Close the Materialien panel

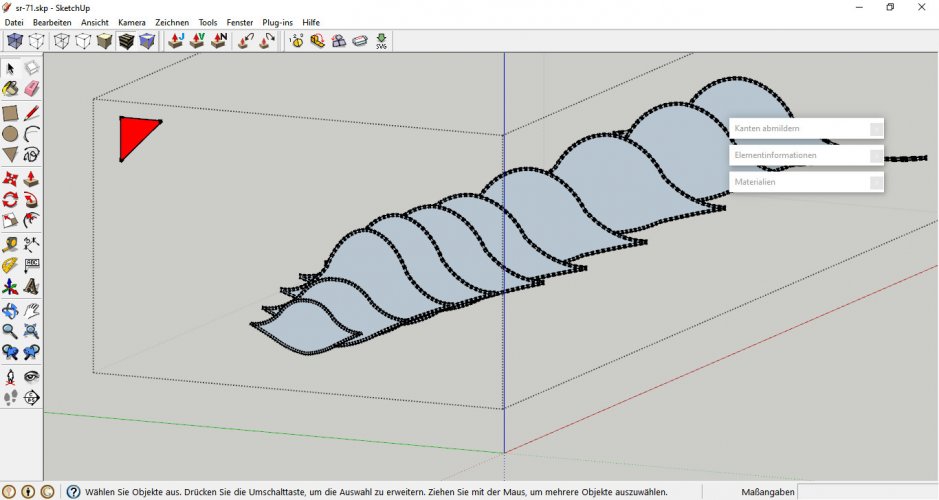[x=876, y=183]
